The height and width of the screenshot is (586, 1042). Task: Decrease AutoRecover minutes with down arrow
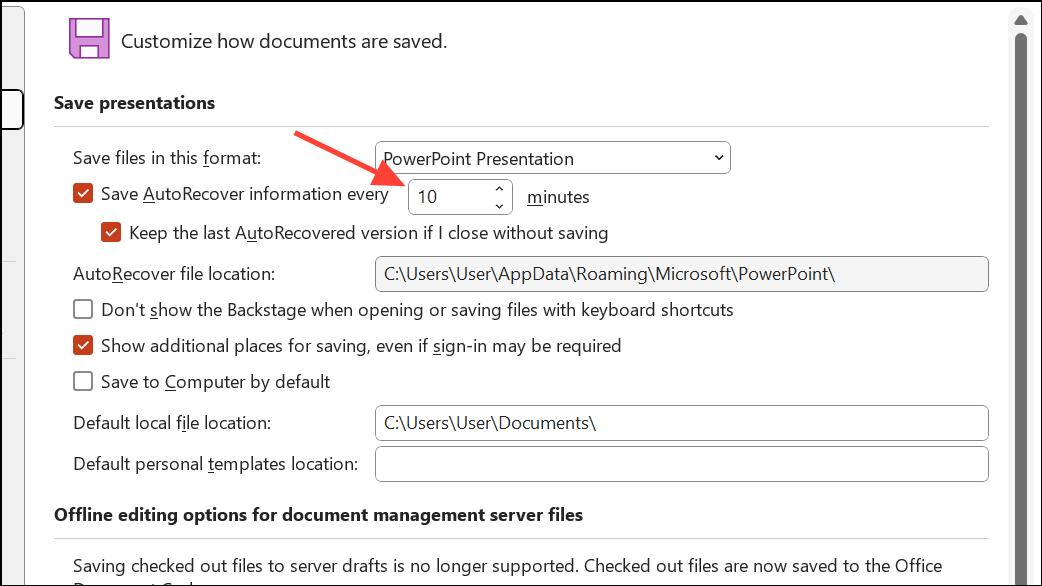click(498, 205)
